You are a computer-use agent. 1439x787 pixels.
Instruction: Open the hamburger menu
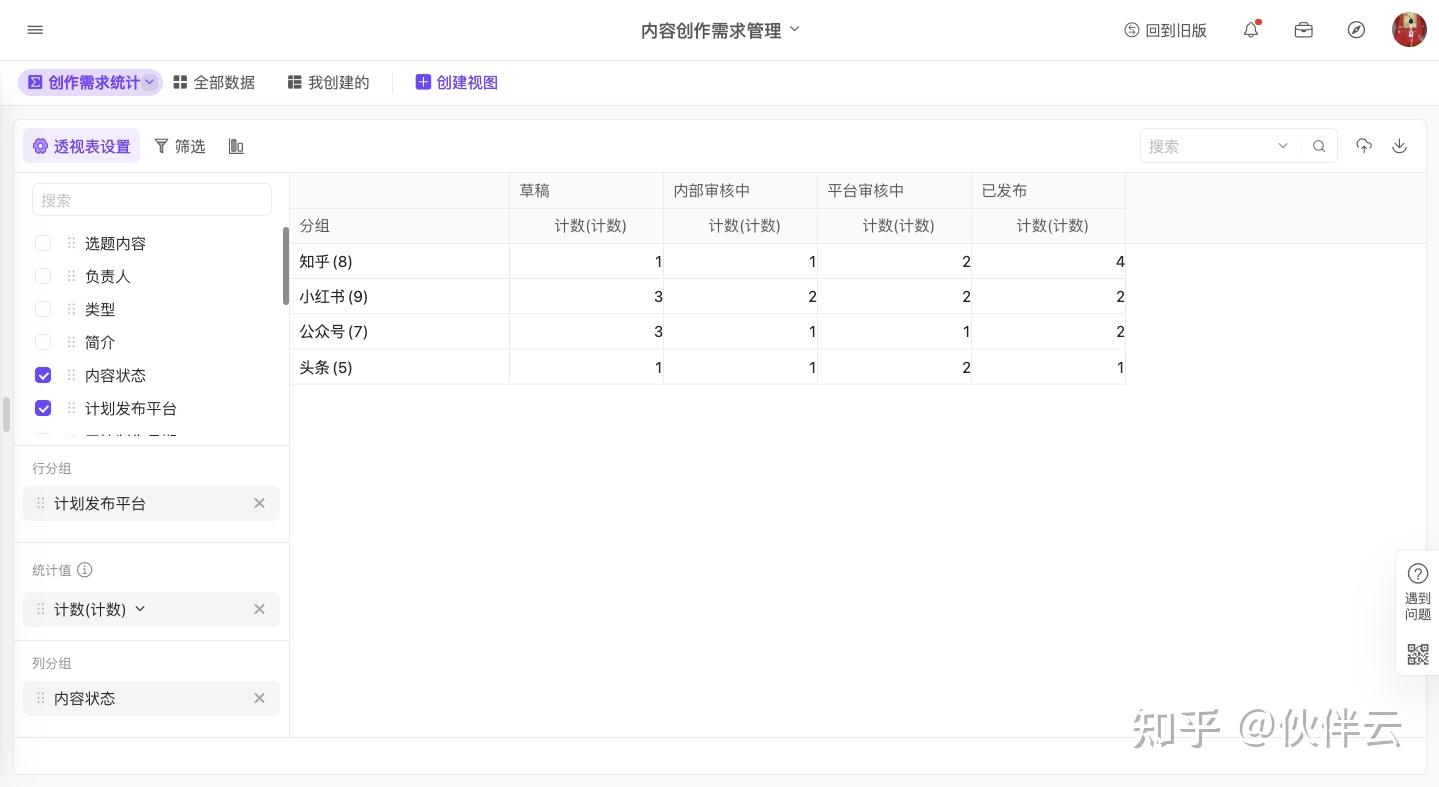pos(35,30)
